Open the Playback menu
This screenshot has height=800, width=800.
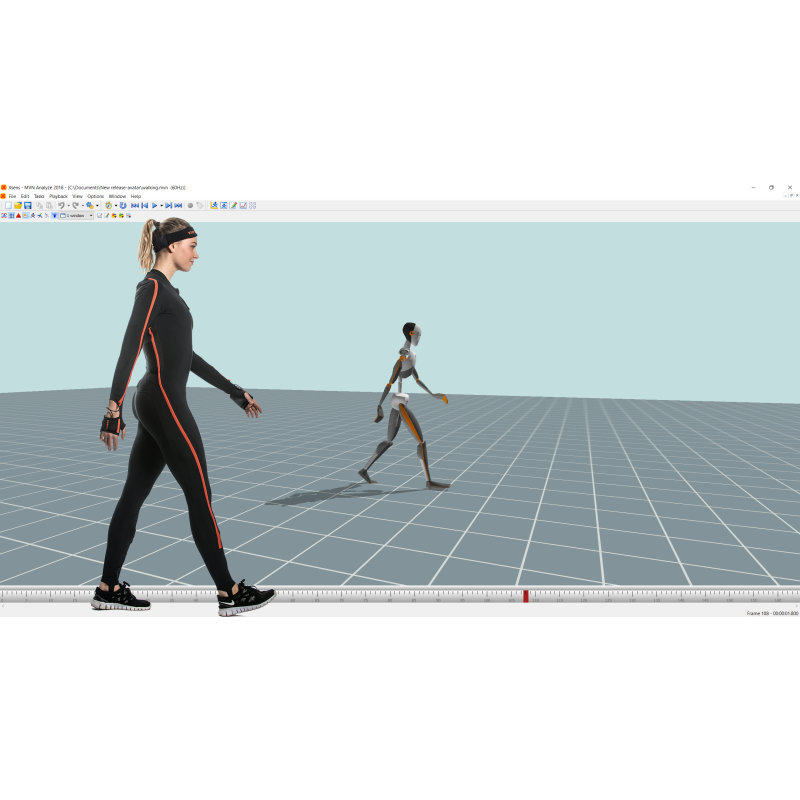[x=58, y=196]
